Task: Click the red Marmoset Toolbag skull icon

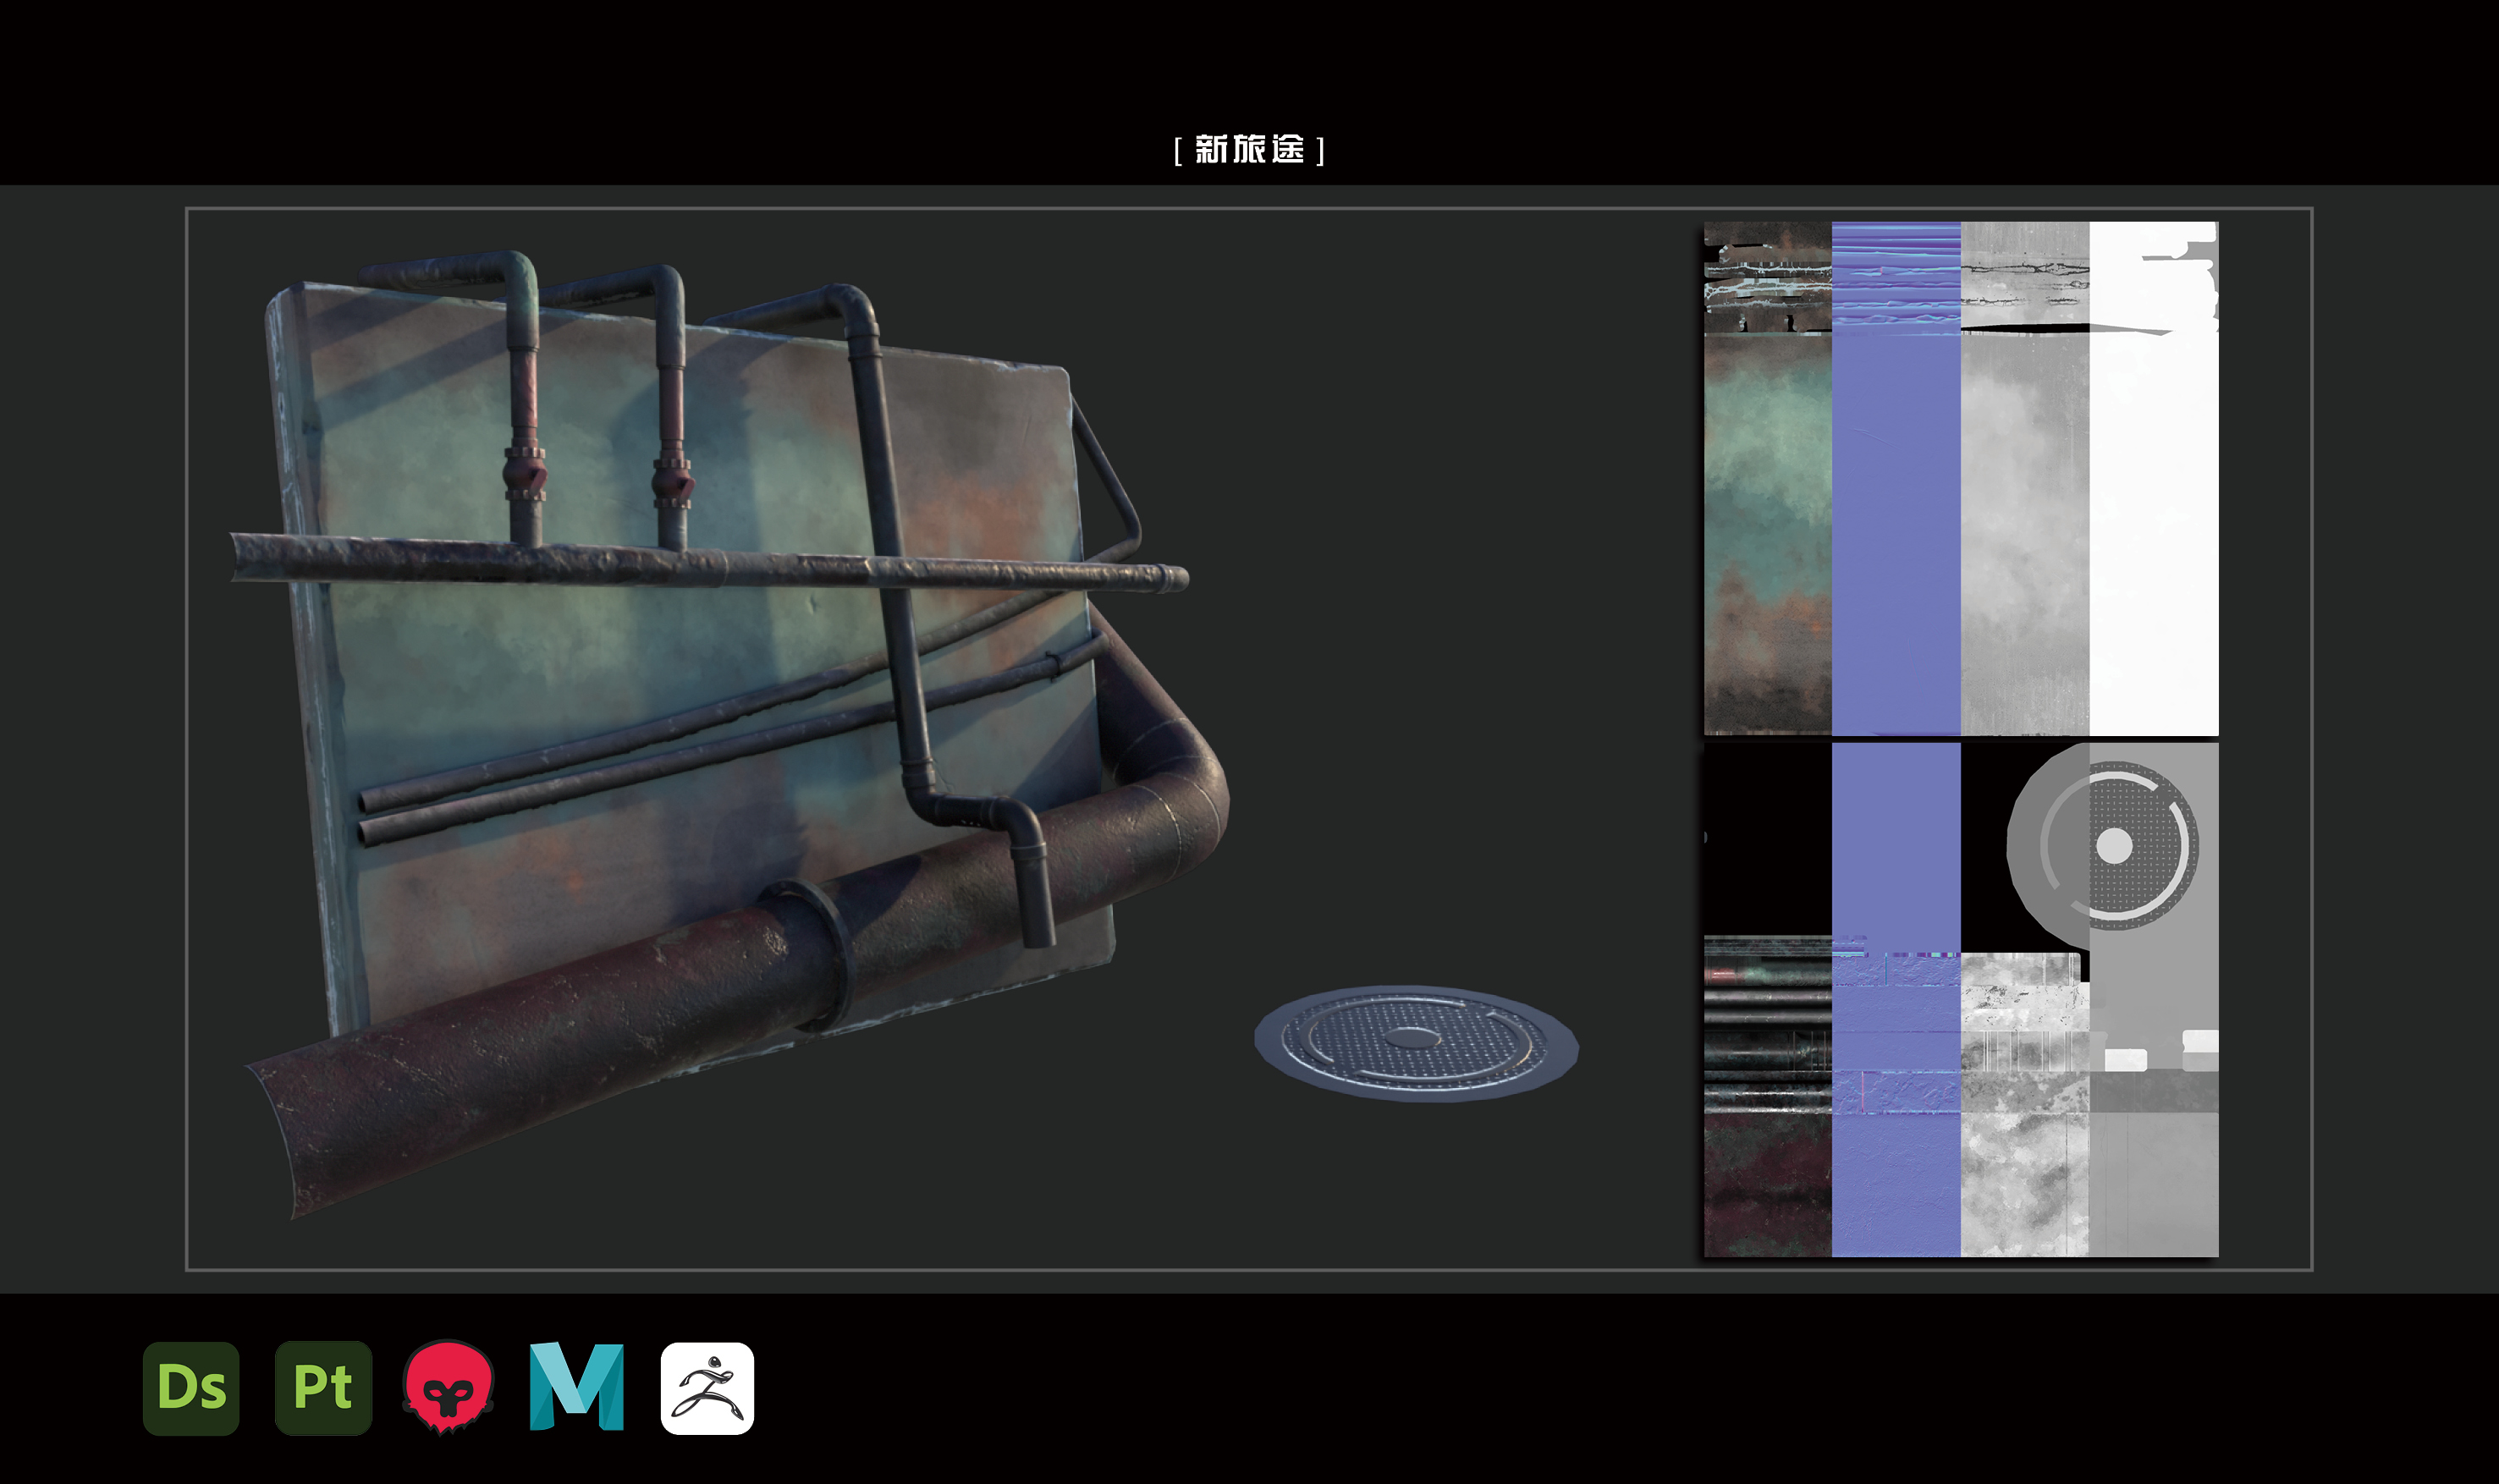Action: point(448,1388)
